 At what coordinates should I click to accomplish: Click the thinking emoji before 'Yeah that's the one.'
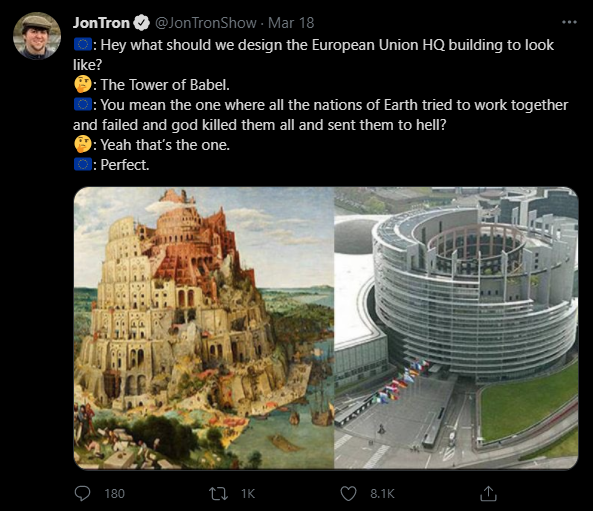tap(82, 144)
